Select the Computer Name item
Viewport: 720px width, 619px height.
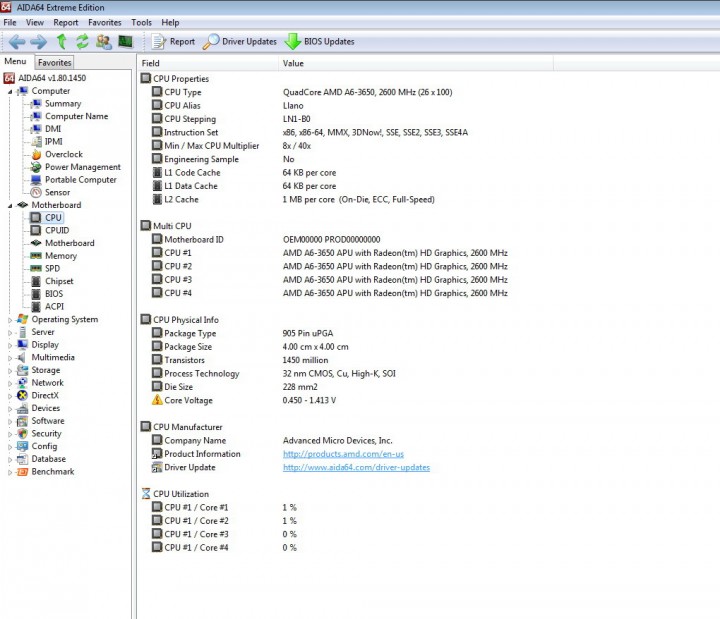point(76,116)
